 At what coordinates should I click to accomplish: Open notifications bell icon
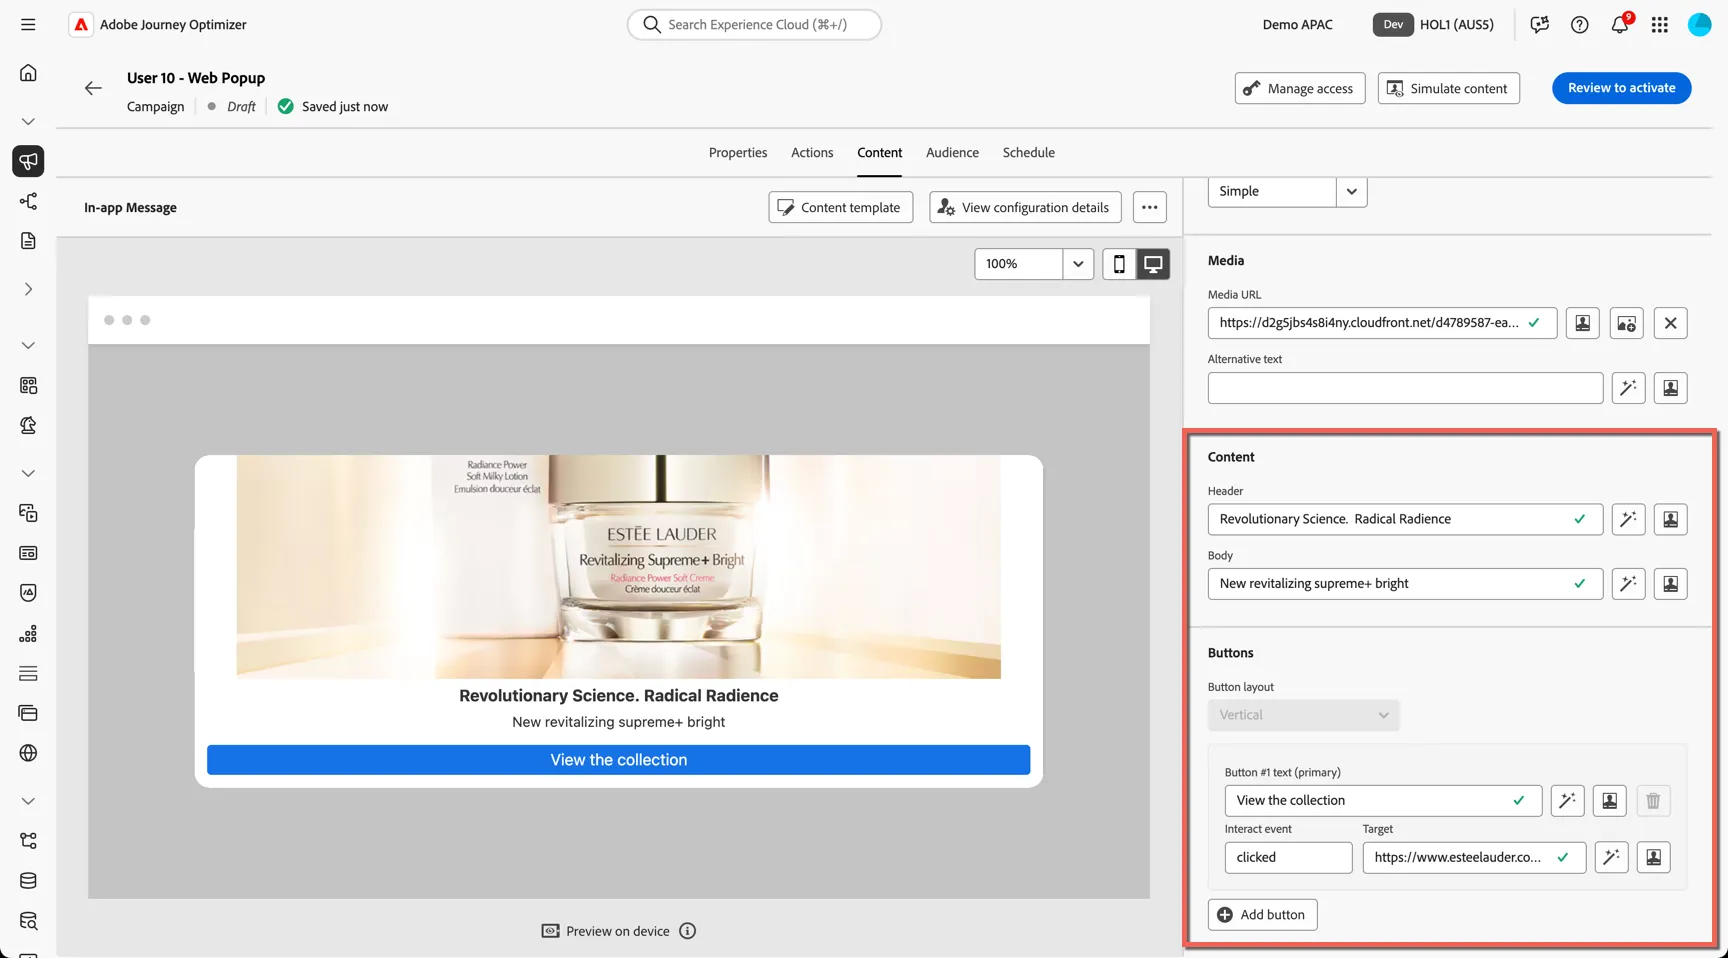(1619, 25)
